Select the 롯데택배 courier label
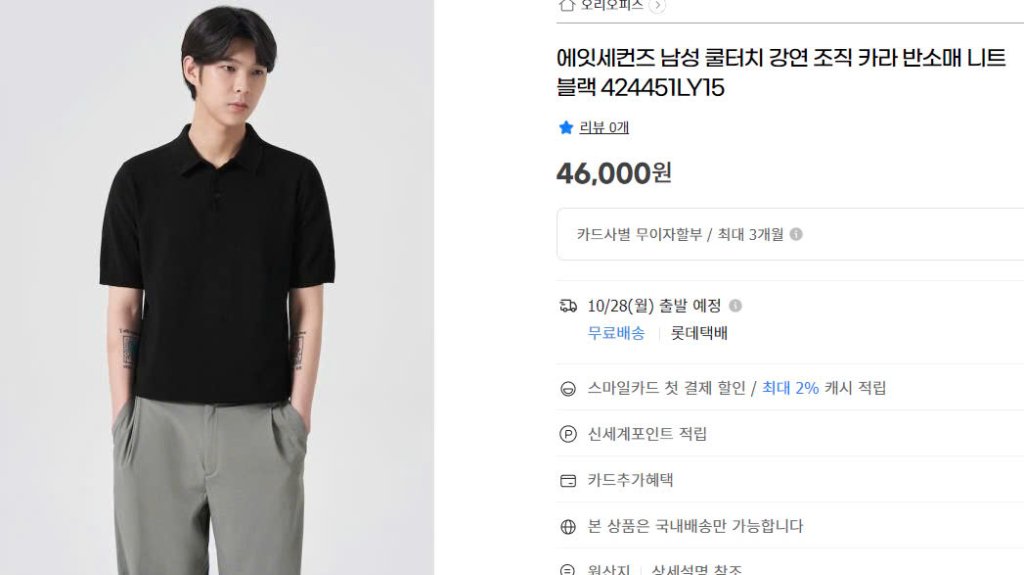The image size is (1024, 575). (x=699, y=333)
